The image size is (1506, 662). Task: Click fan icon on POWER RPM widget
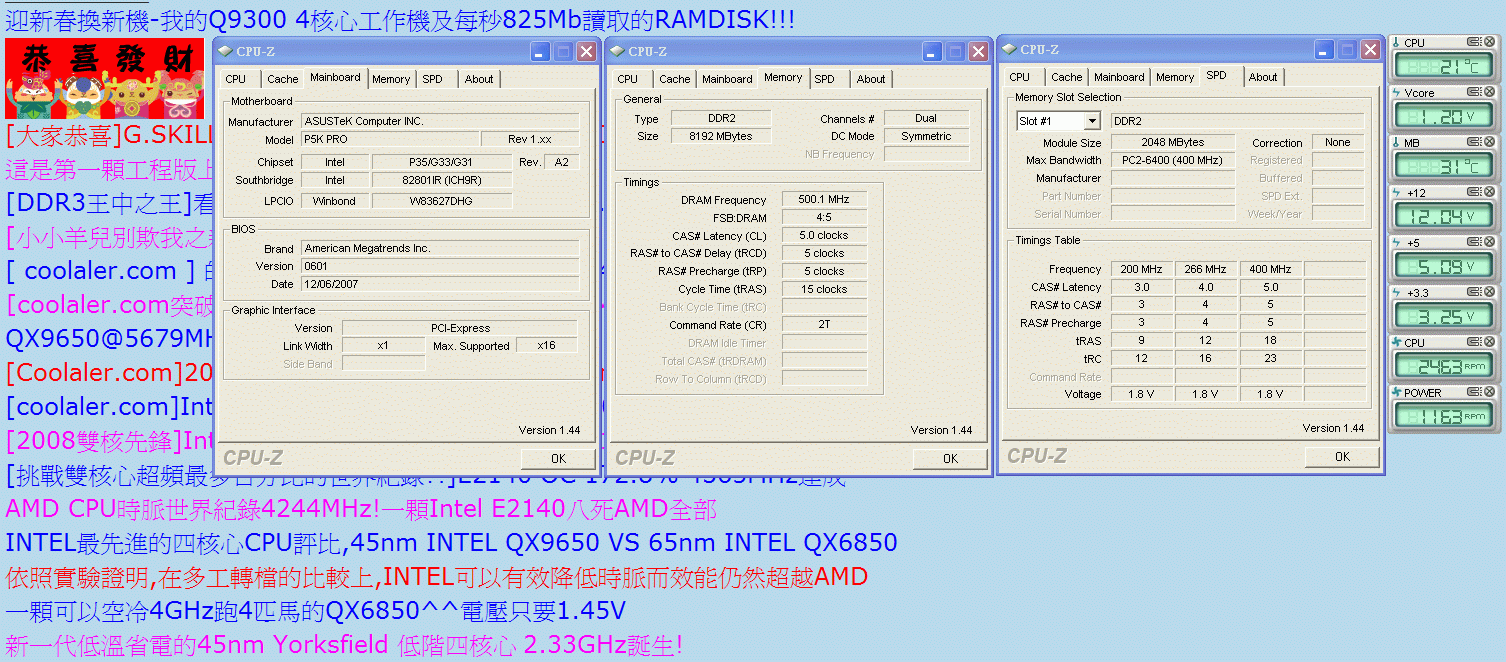tap(1397, 393)
